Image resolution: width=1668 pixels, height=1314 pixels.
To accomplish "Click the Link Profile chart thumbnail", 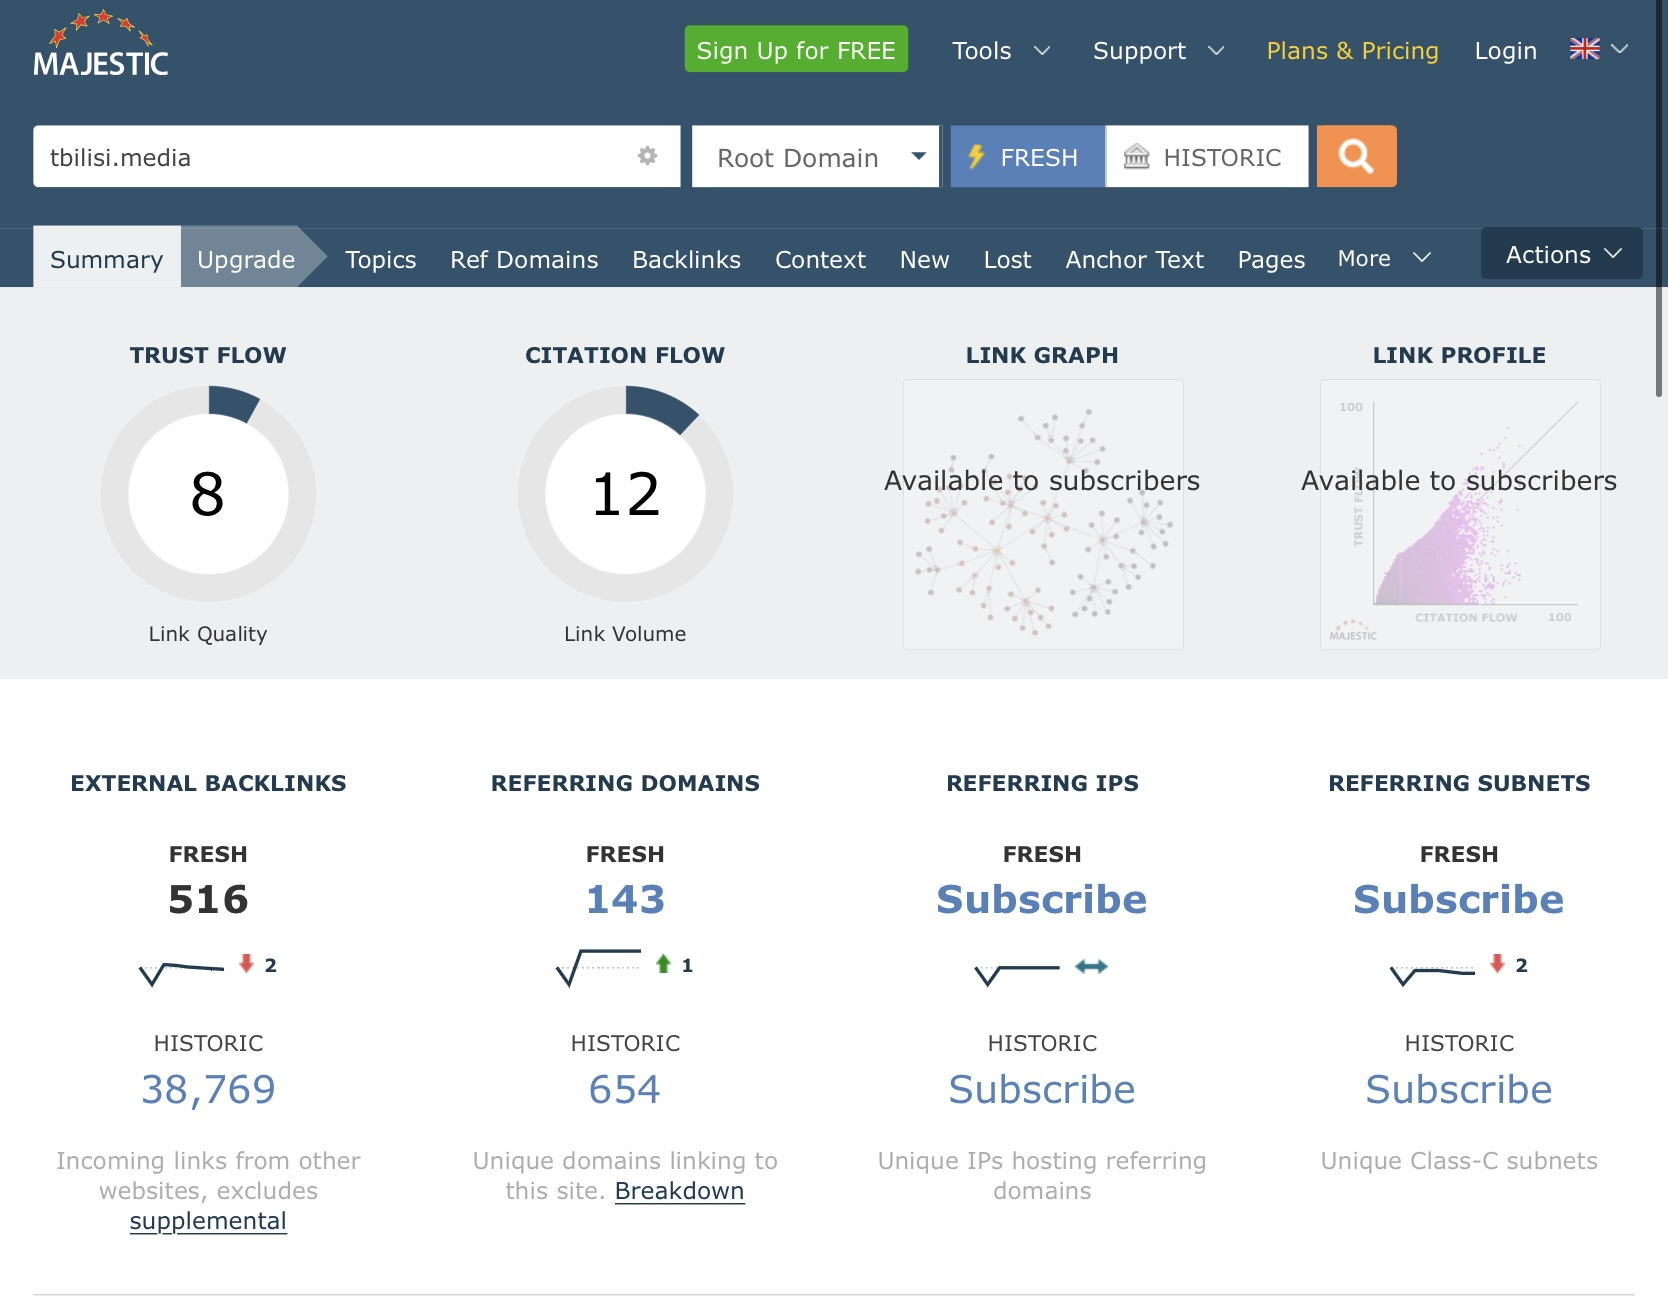I will tap(1459, 514).
